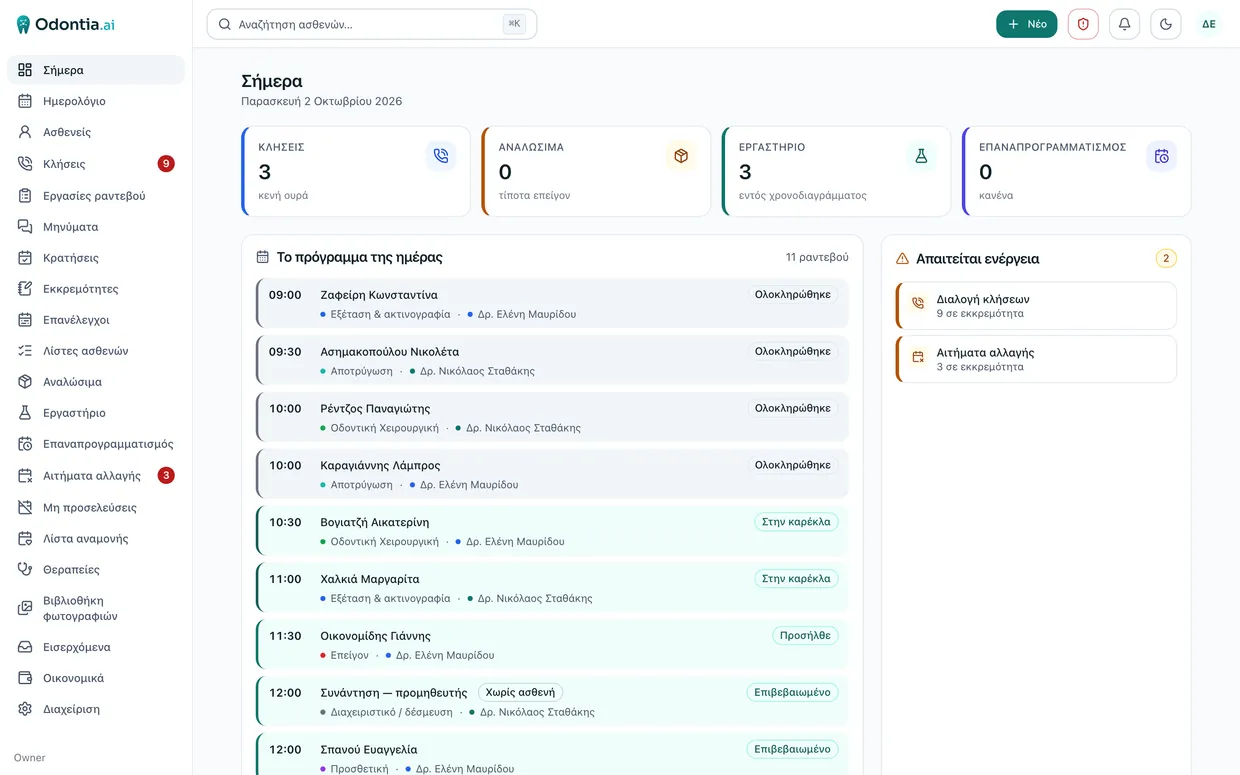Click the Νέο button
Screen dimensions: 1240x775
tap(1026, 24)
